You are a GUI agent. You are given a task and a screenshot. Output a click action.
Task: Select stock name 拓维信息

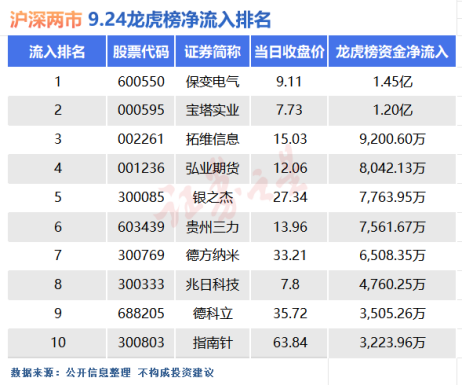pyautogui.click(x=213, y=139)
